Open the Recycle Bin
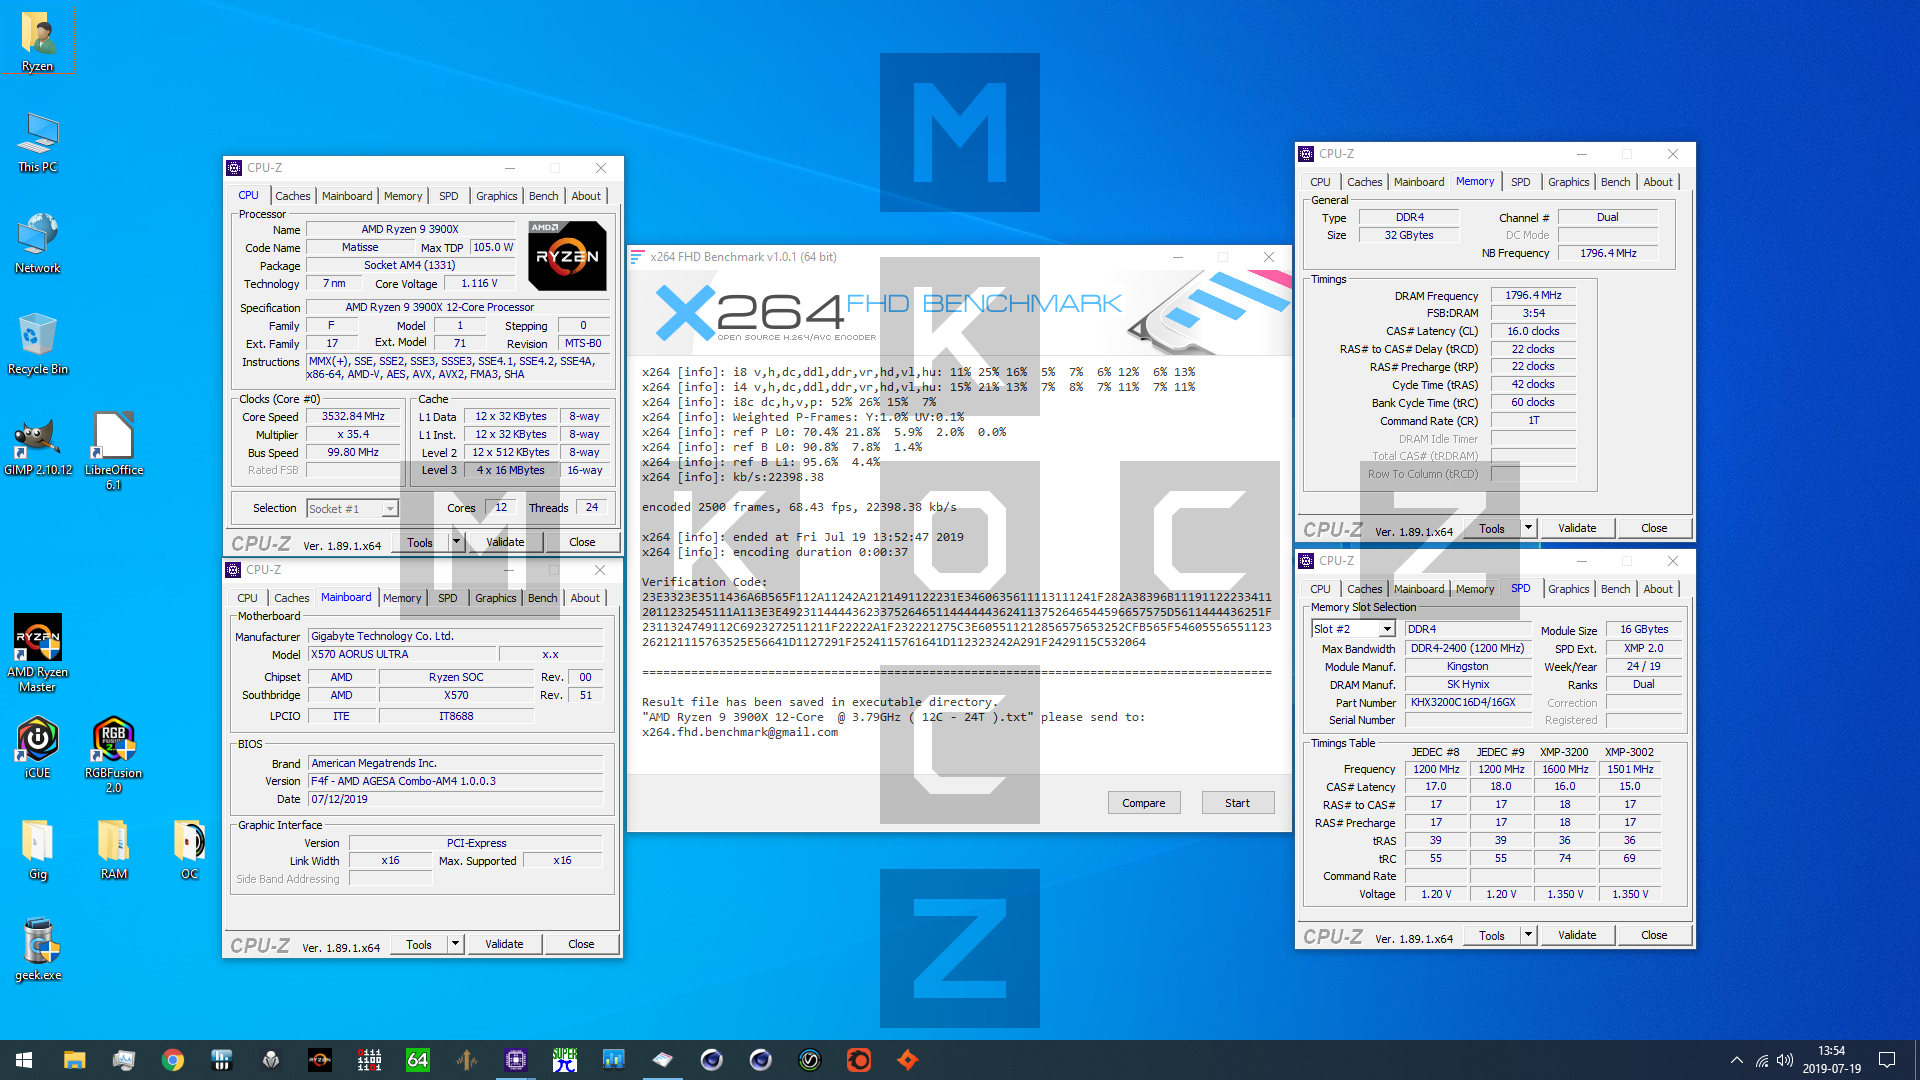This screenshot has height=1080, width=1920. click(38, 345)
